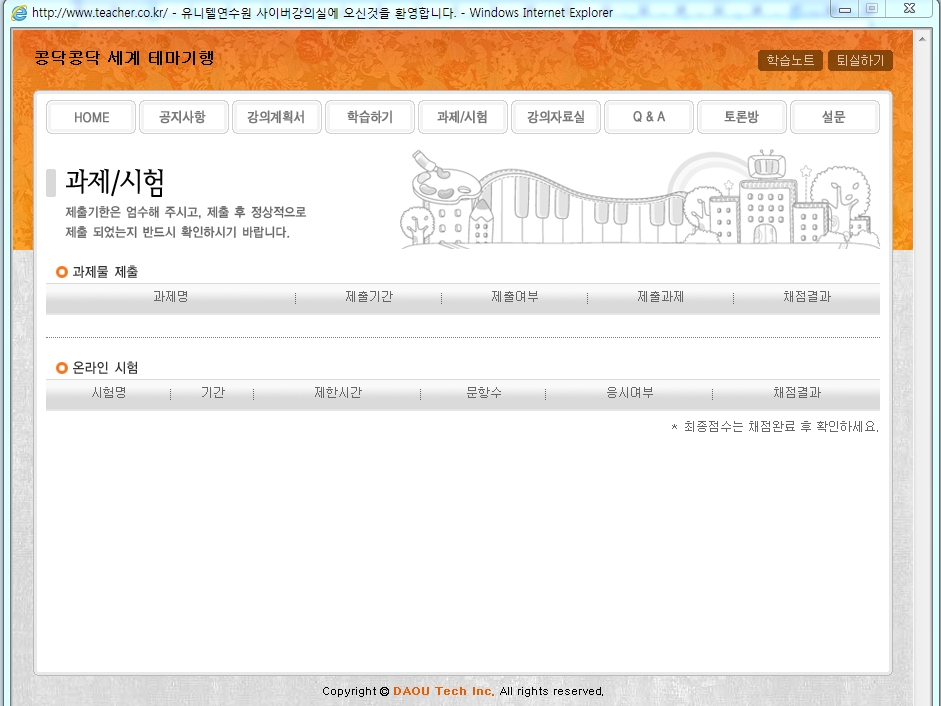Click the Internet Explorer logo icon
The width and height of the screenshot is (941, 706).
(x=19, y=13)
